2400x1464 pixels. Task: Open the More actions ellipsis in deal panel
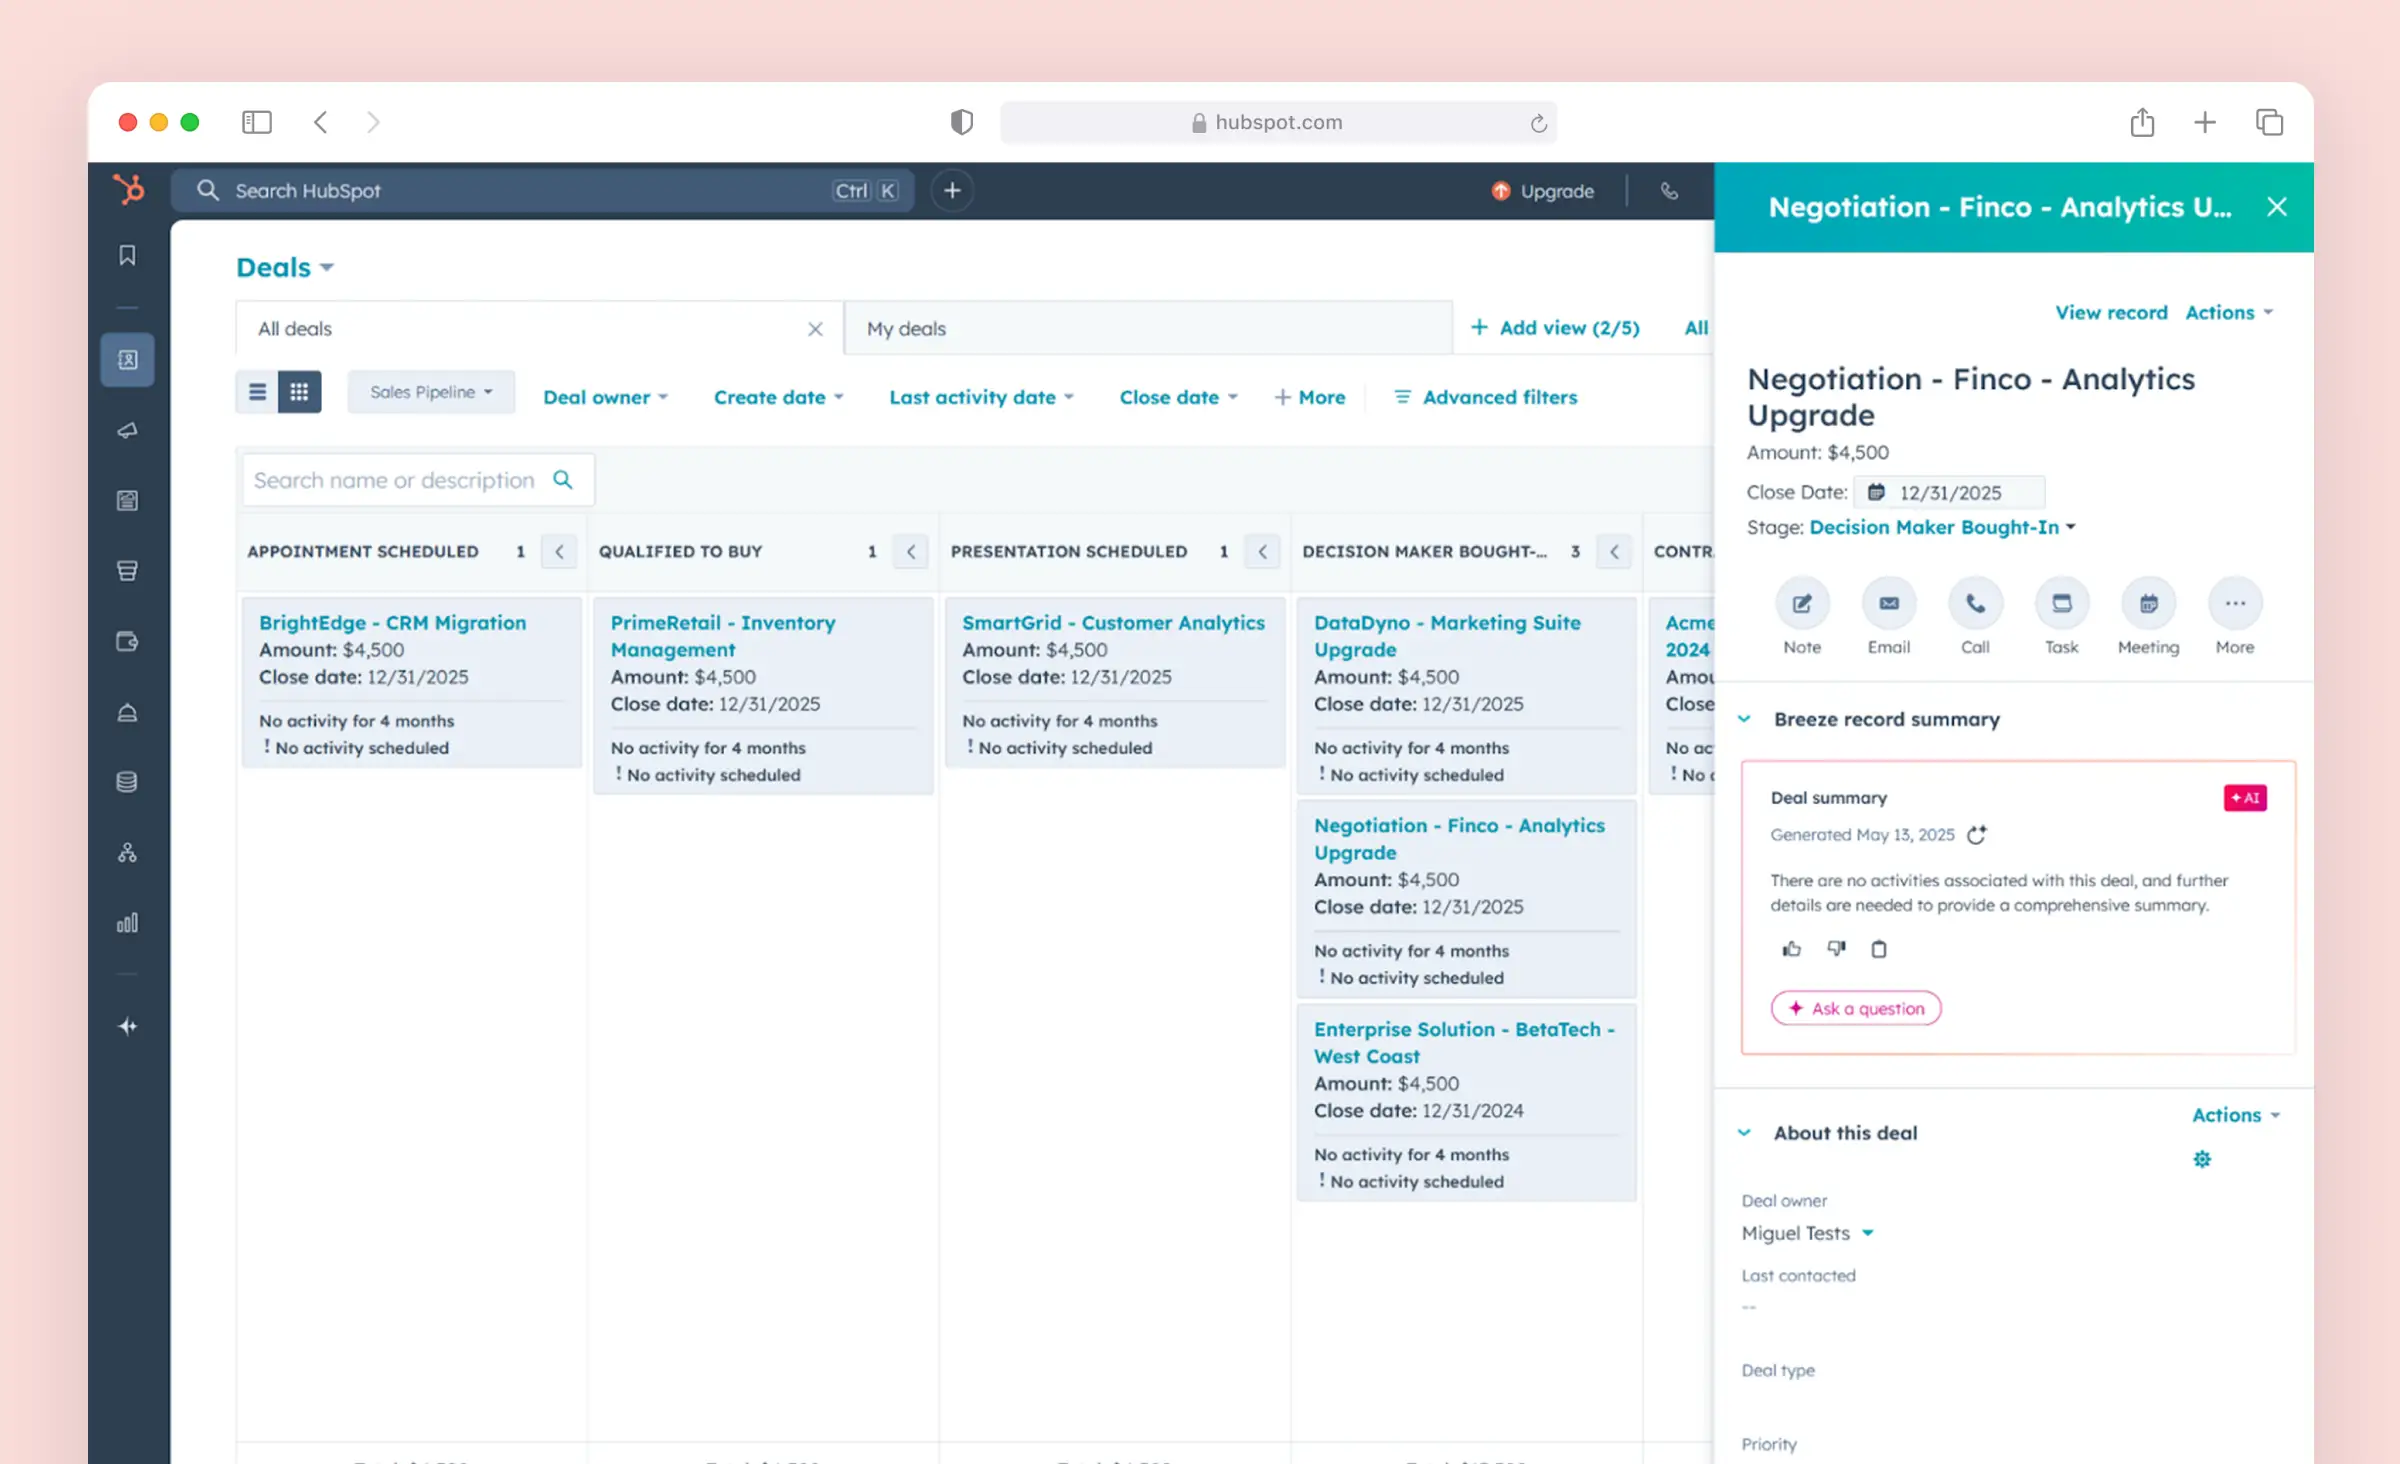(2235, 604)
